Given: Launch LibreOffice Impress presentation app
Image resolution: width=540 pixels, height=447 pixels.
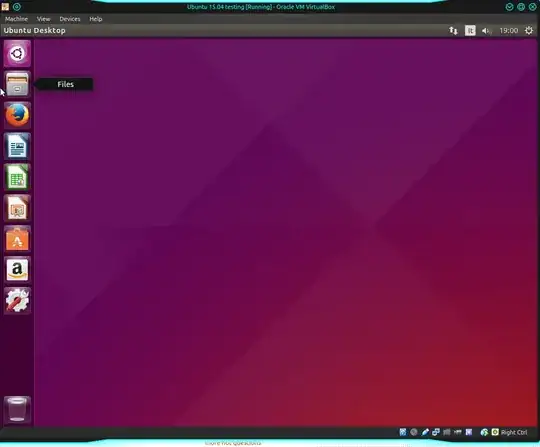Looking at the screenshot, I should tap(17, 208).
